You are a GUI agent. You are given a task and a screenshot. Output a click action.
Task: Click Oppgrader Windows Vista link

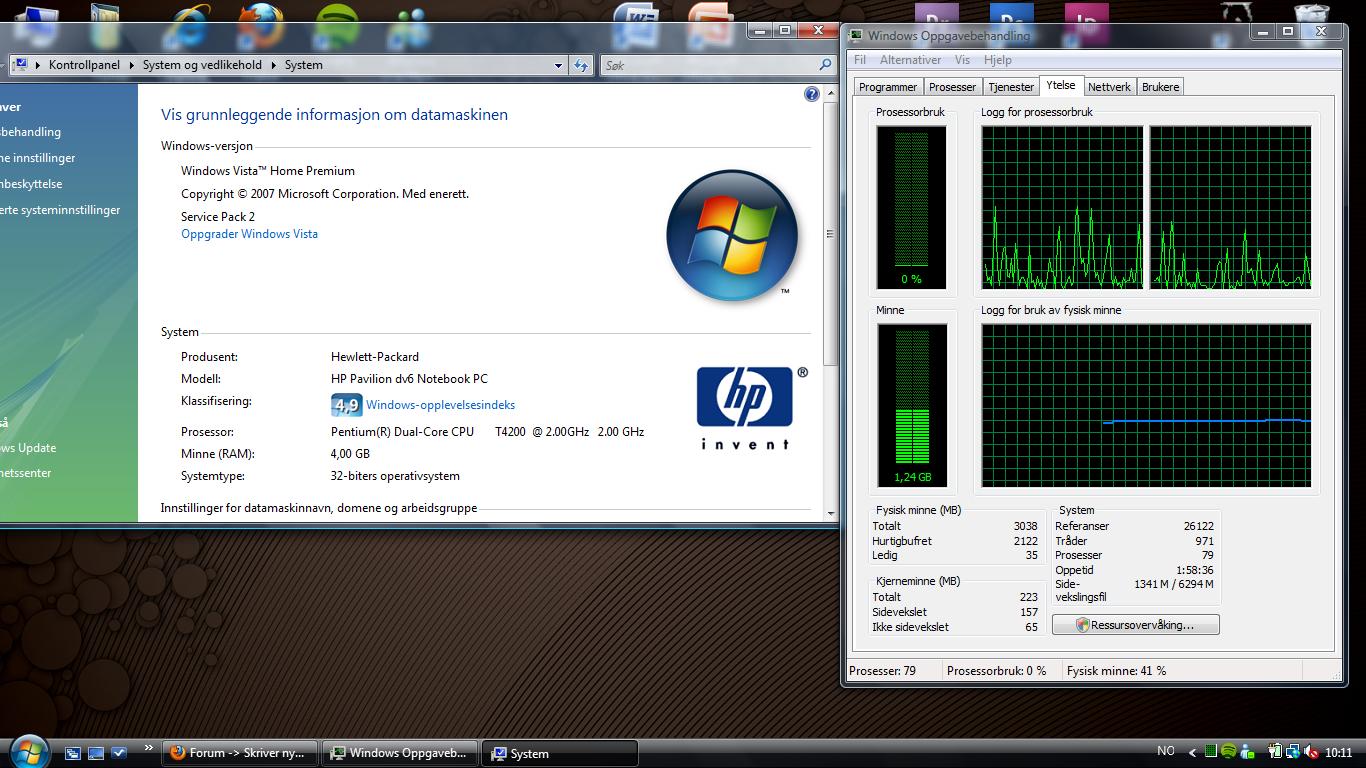[x=249, y=234]
